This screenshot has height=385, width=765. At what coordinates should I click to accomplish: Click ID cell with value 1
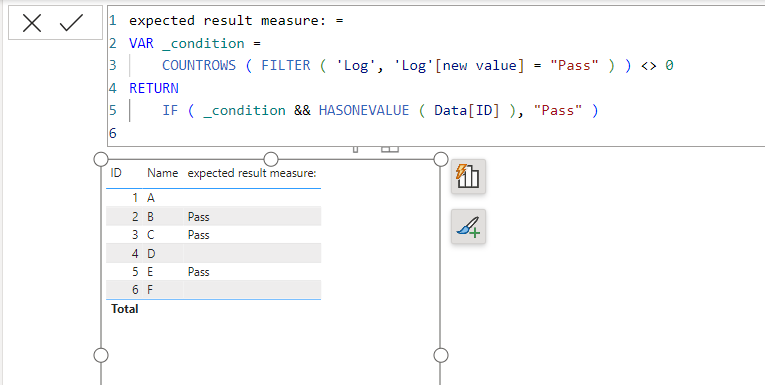[x=135, y=198]
